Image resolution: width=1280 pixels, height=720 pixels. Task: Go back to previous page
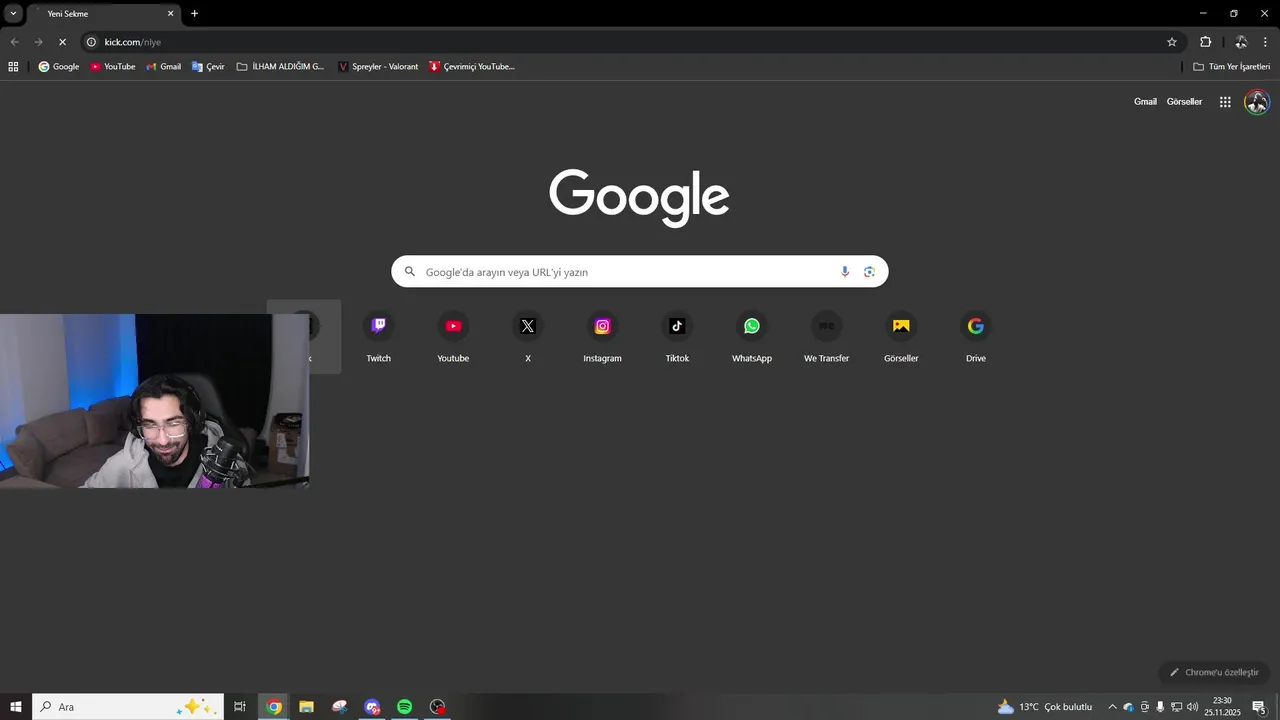pyautogui.click(x=14, y=42)
